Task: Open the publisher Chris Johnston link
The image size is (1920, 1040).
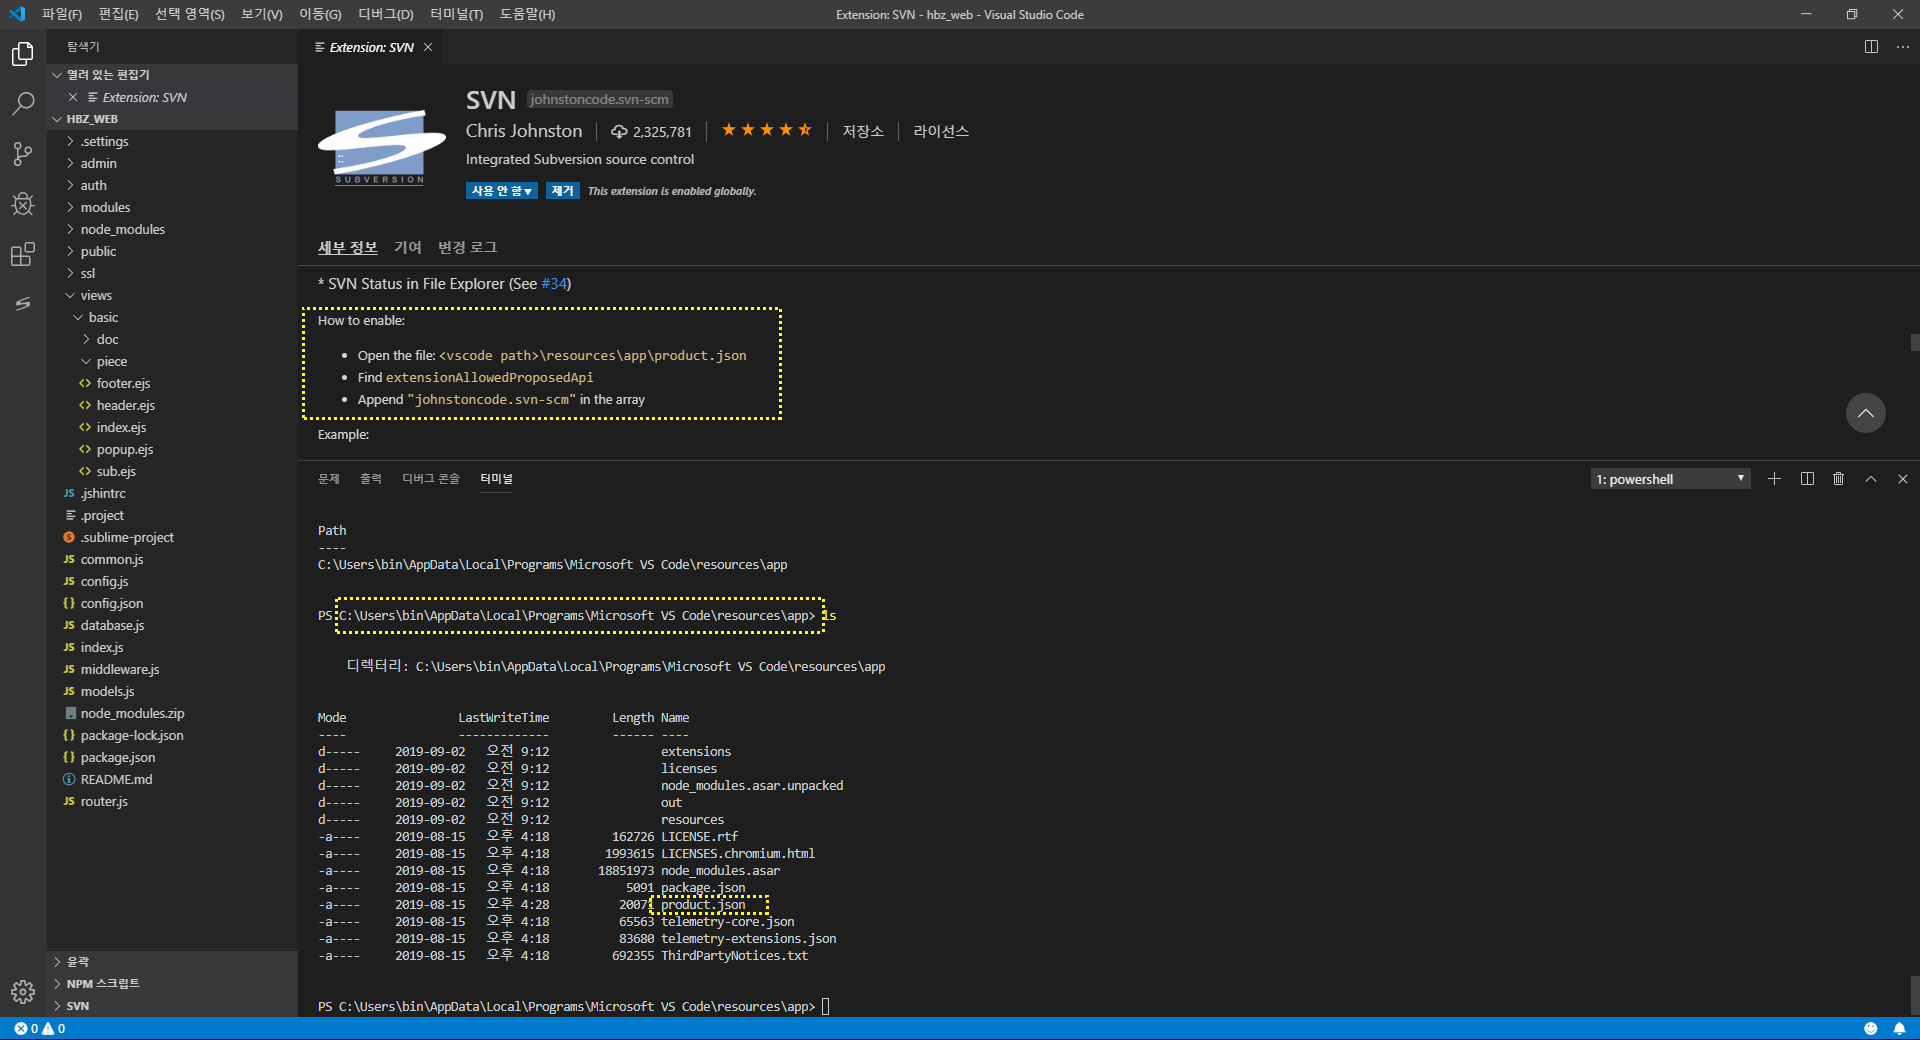Action: coord(524,131)
